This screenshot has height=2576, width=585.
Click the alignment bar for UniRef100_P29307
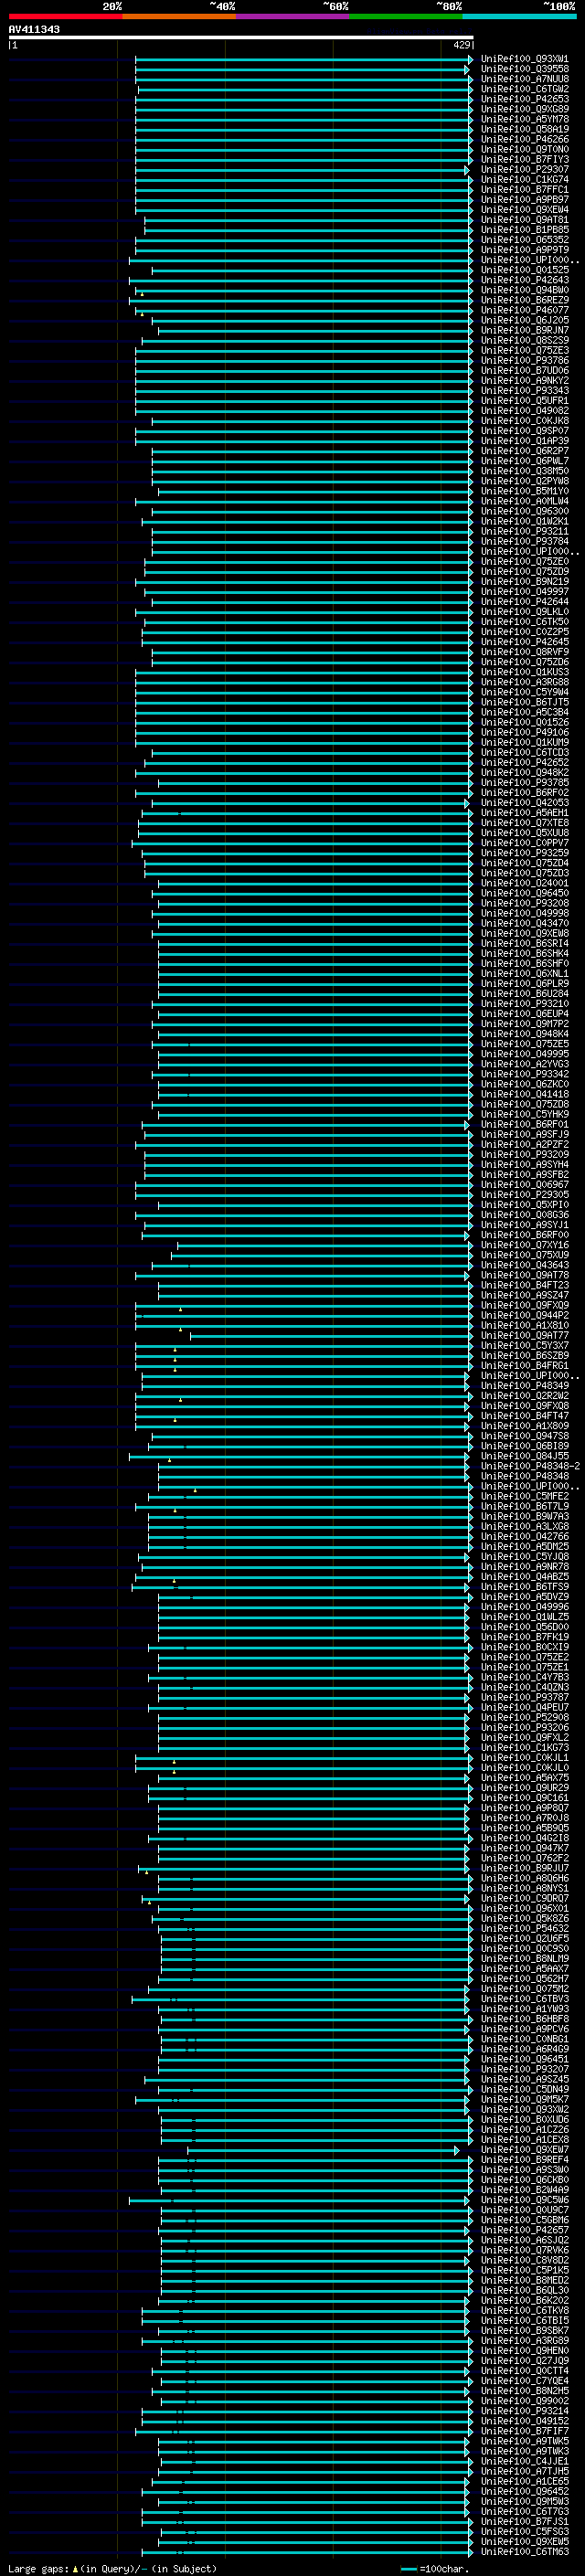pos(302,170)
